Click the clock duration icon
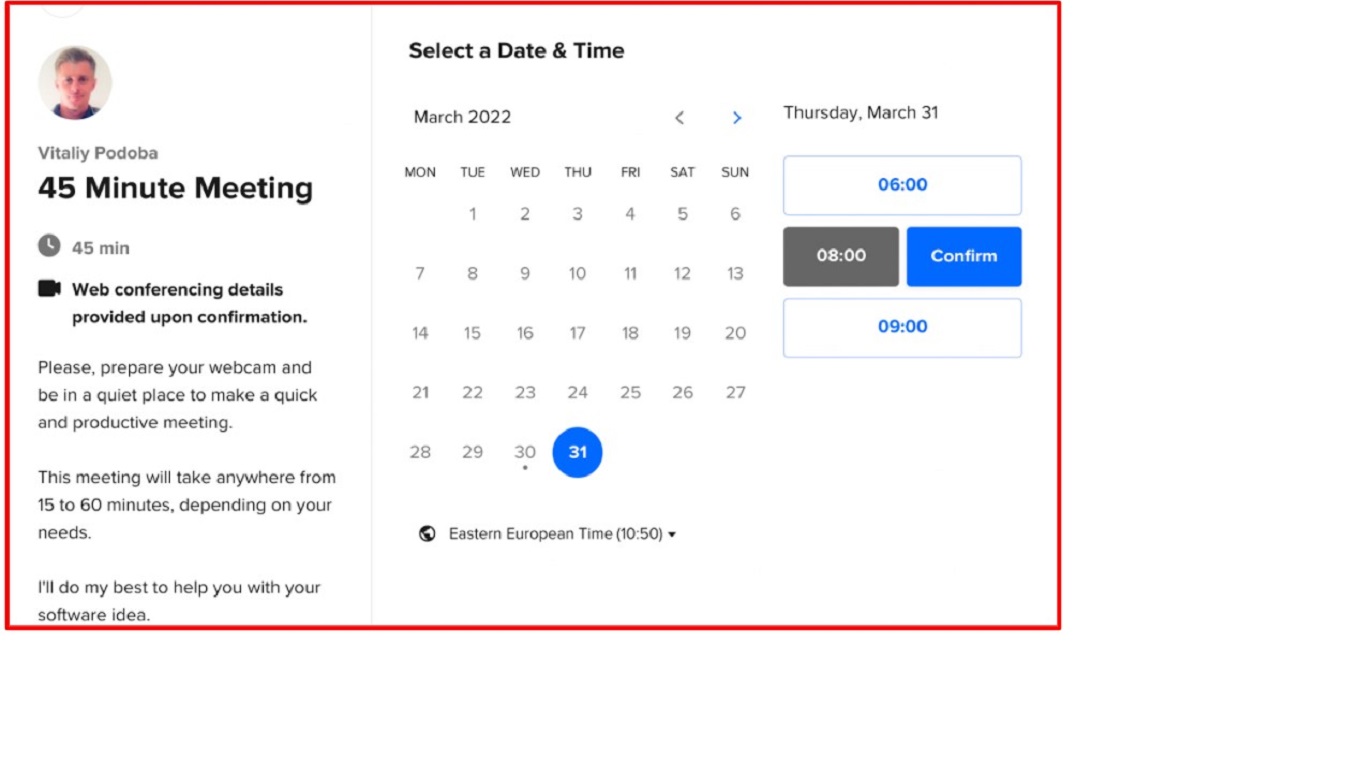Viewport: 1360px width, 769px height. 49,246
